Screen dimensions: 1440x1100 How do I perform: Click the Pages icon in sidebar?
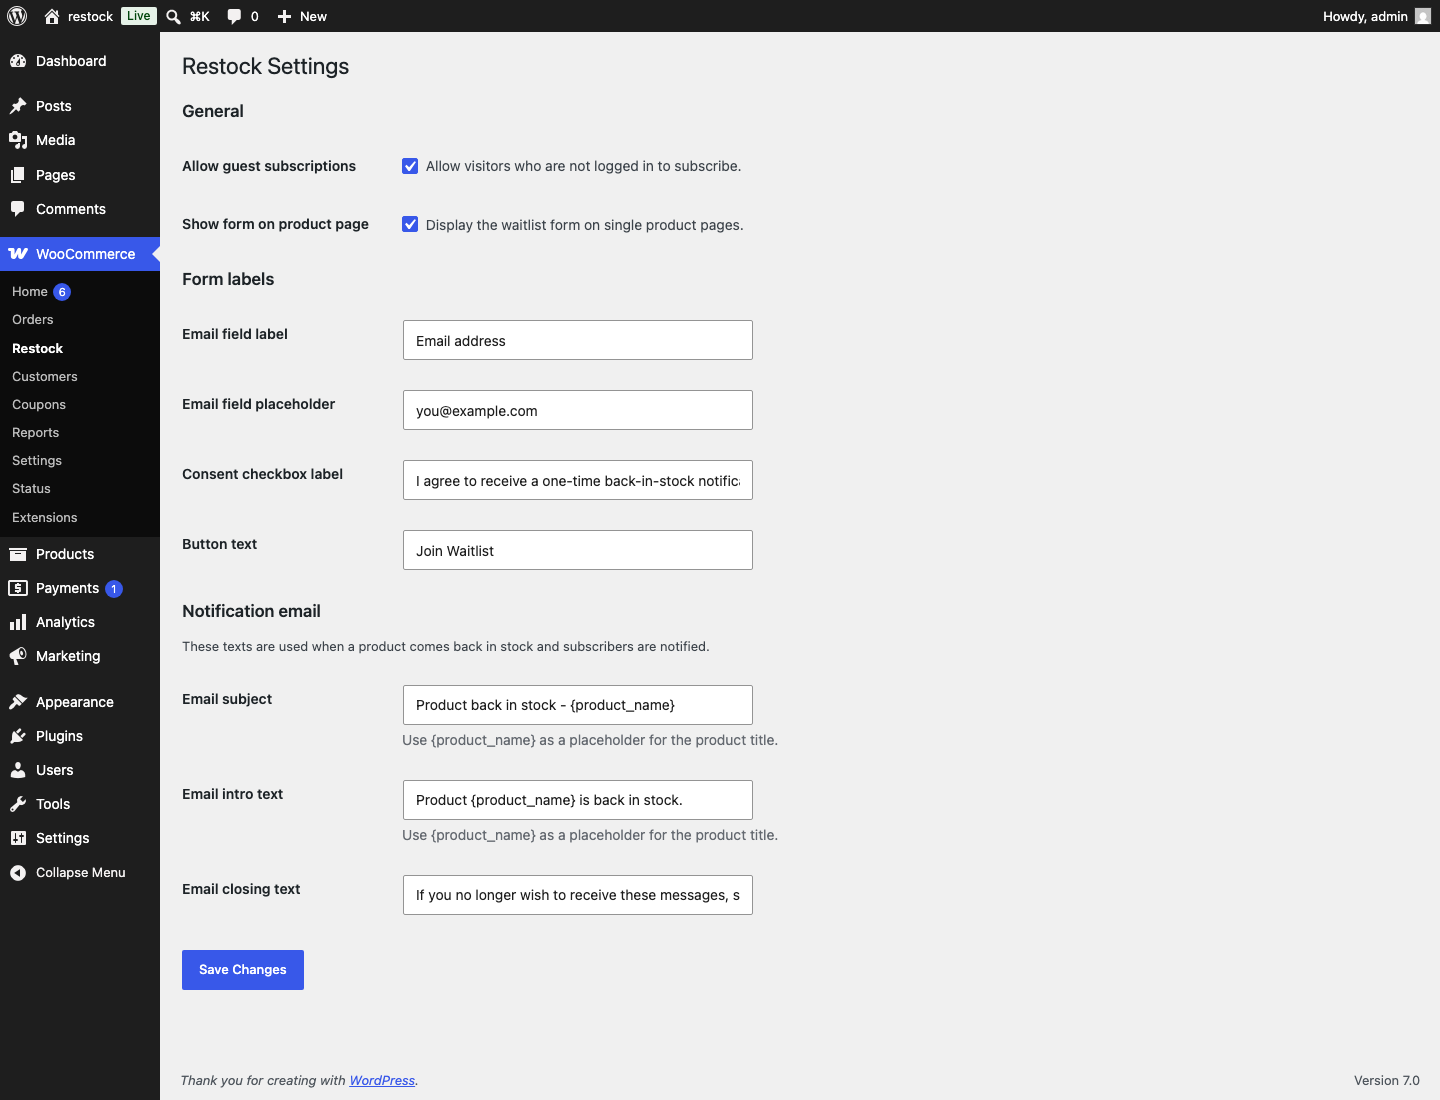tap(18, 175)
